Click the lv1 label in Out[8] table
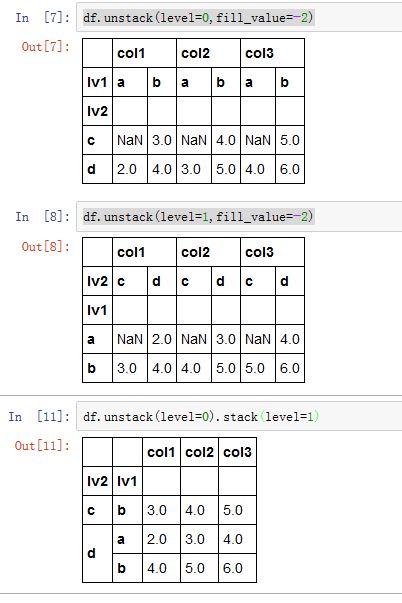This screenshot has width=402, height=603. [97, 310]
